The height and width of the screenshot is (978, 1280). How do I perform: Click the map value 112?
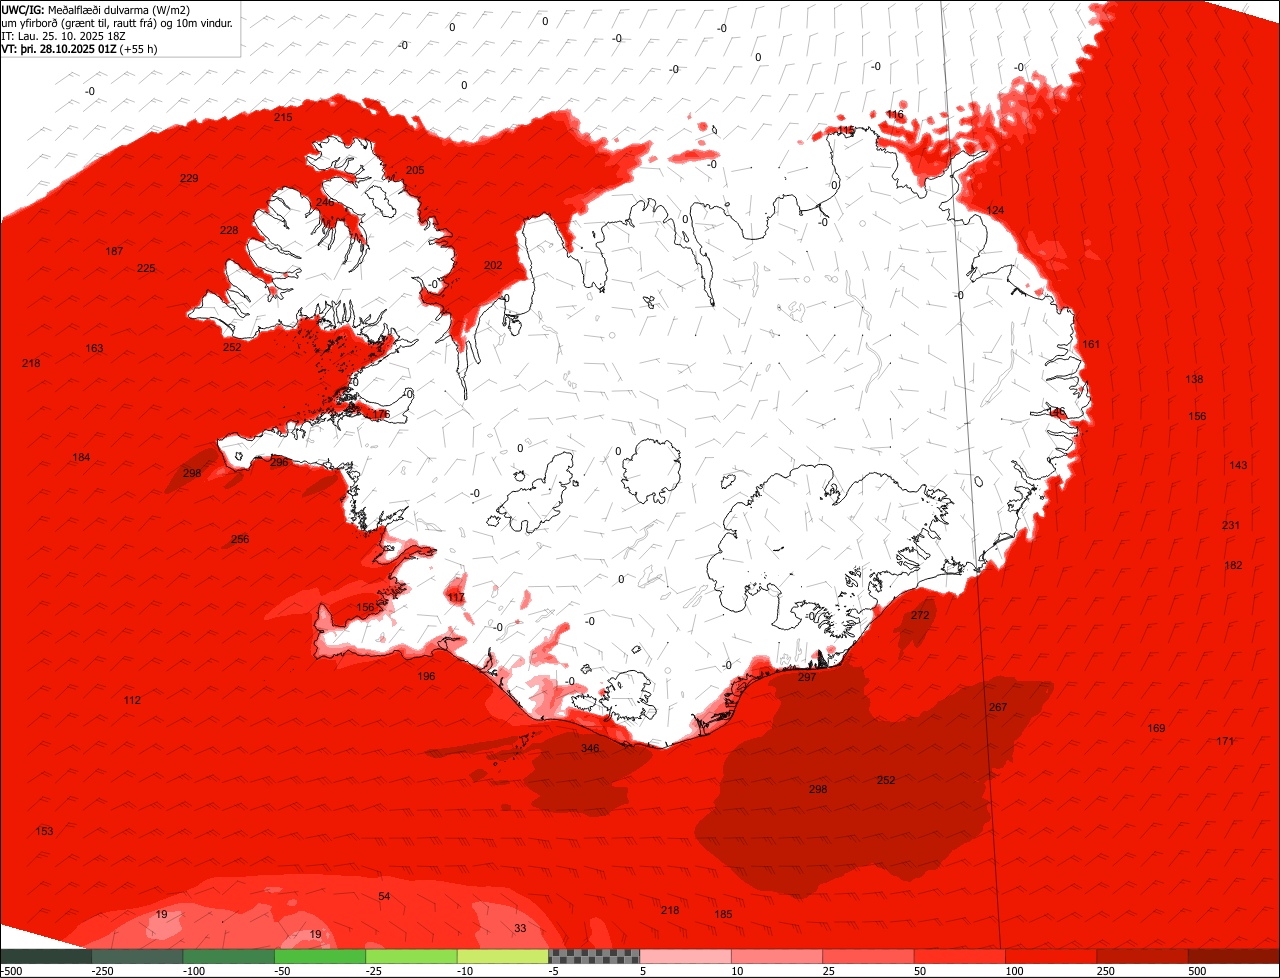point(132,700)
